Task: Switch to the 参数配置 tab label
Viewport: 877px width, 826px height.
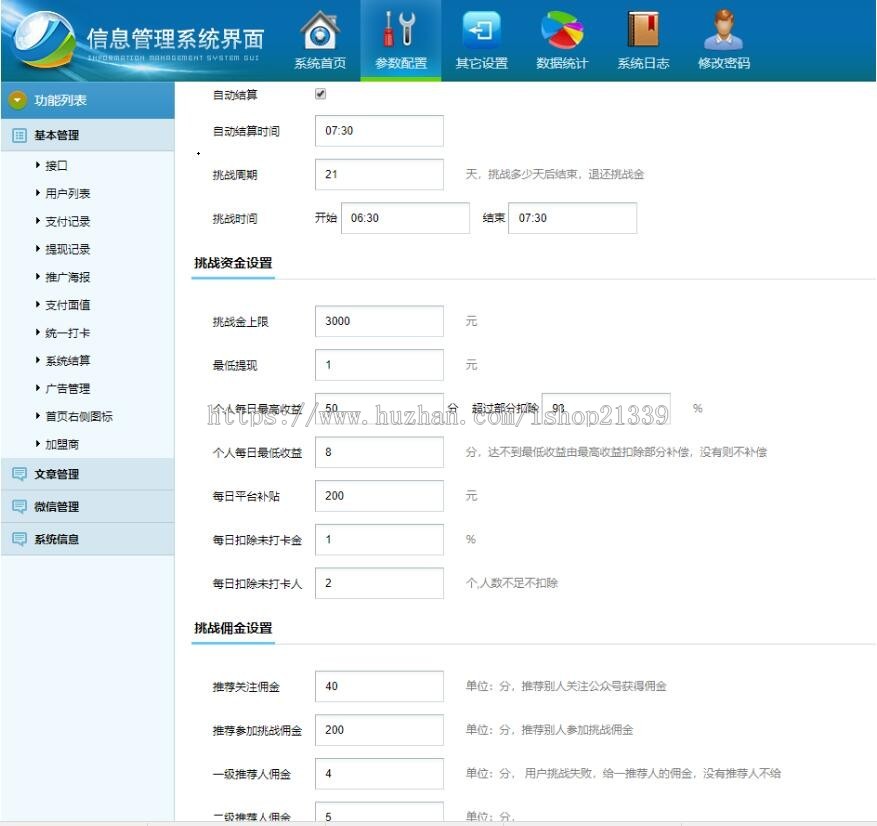Action: pos(400,63)
